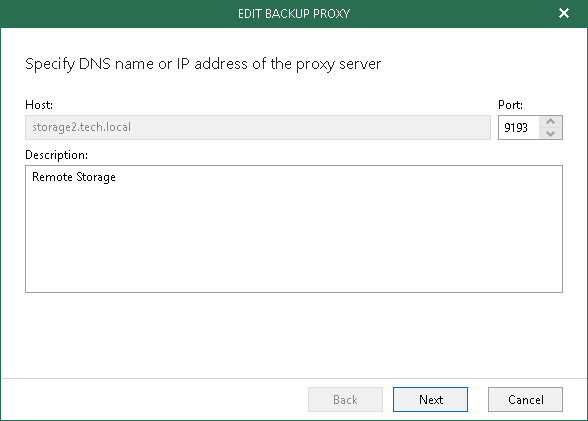Cancel editing the backup proxy
Image resolution: width=588 pixels, height=421 pixels.
(525, 400)
